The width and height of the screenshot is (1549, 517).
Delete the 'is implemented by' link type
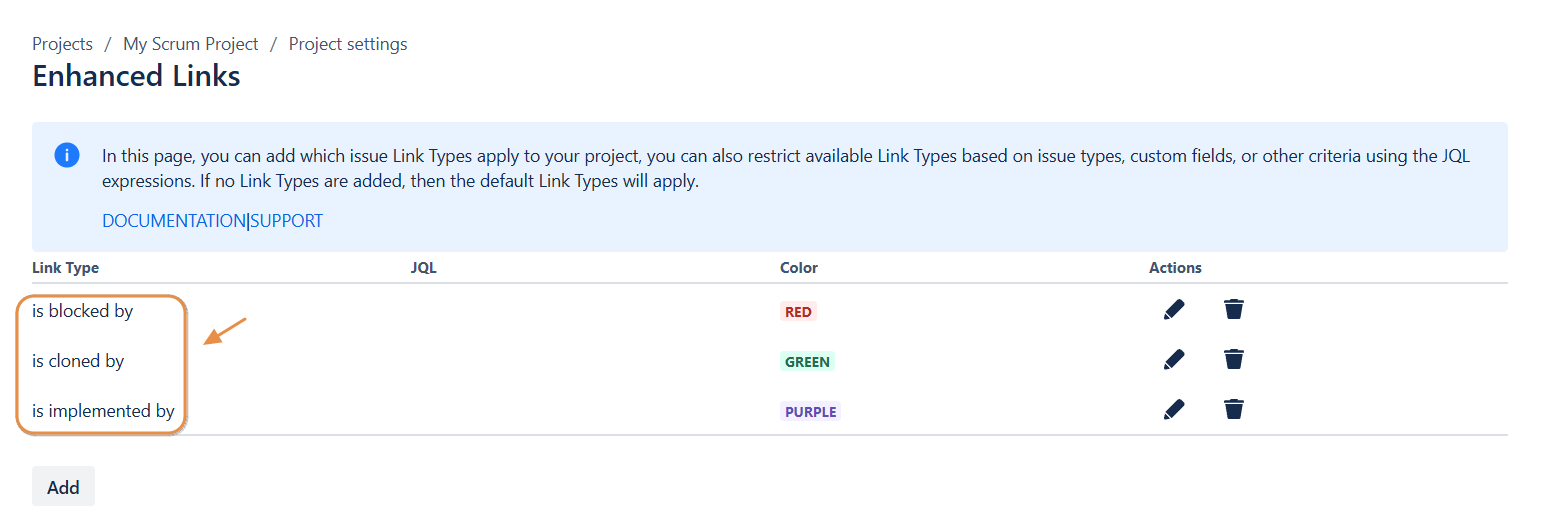(1234, 409)
